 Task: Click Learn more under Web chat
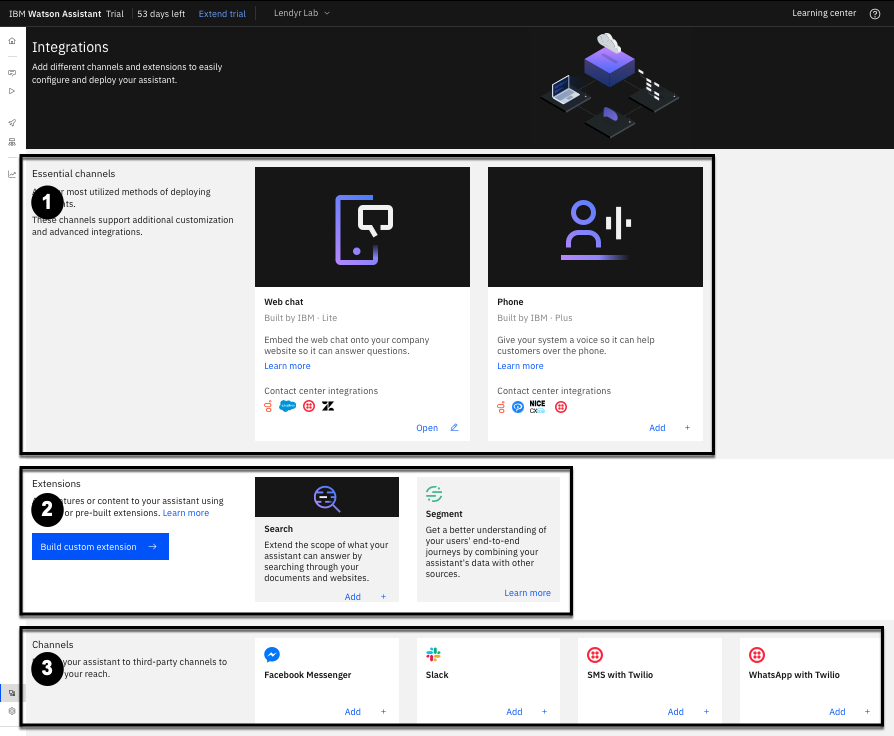[x=287, y=366]
